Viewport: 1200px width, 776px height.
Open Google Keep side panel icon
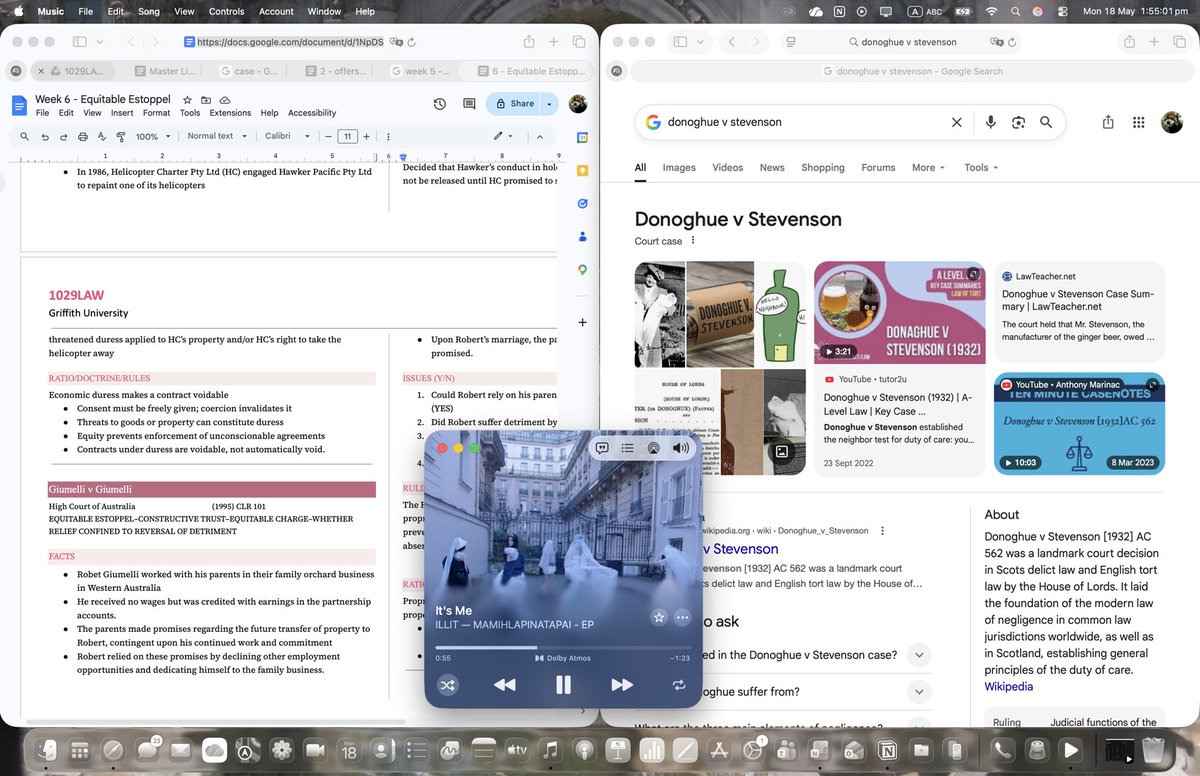(582, 170)
